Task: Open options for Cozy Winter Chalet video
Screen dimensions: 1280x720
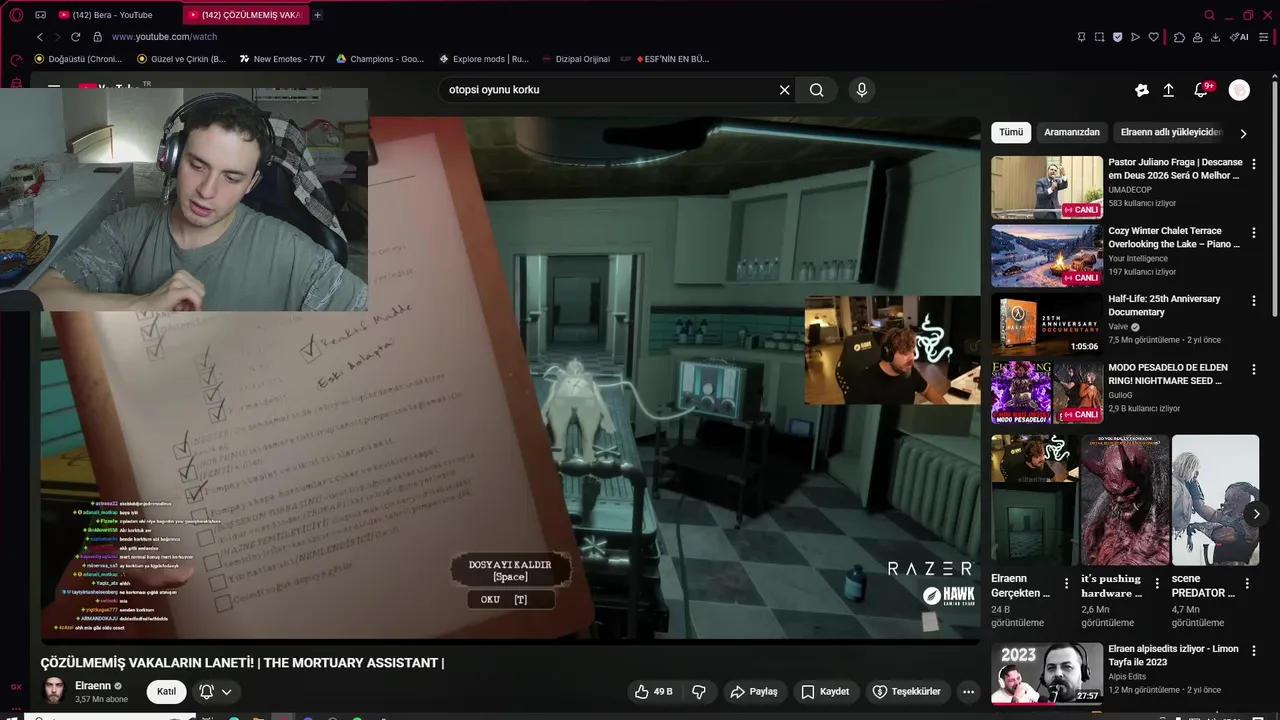Action: click(1254, 232)
